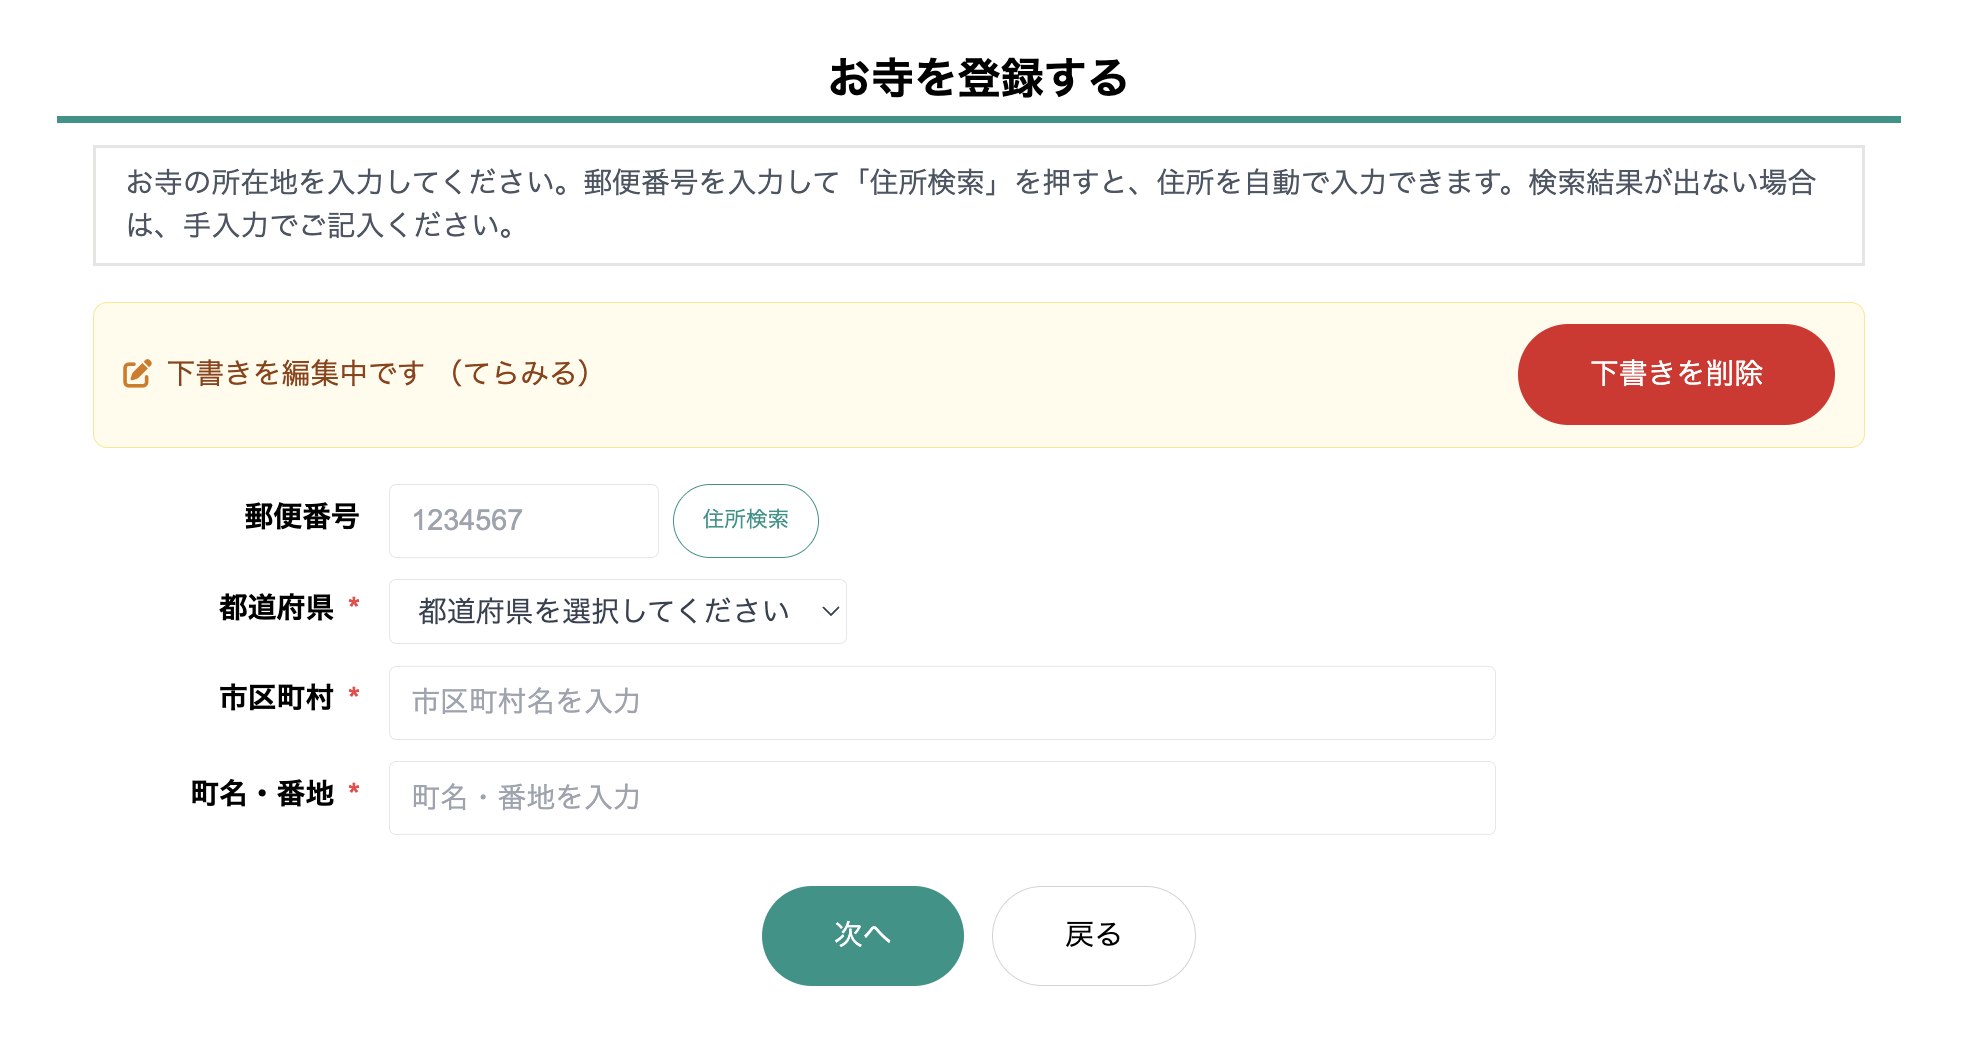Click red required asterisk beside 町名・番地

(354, 790)
